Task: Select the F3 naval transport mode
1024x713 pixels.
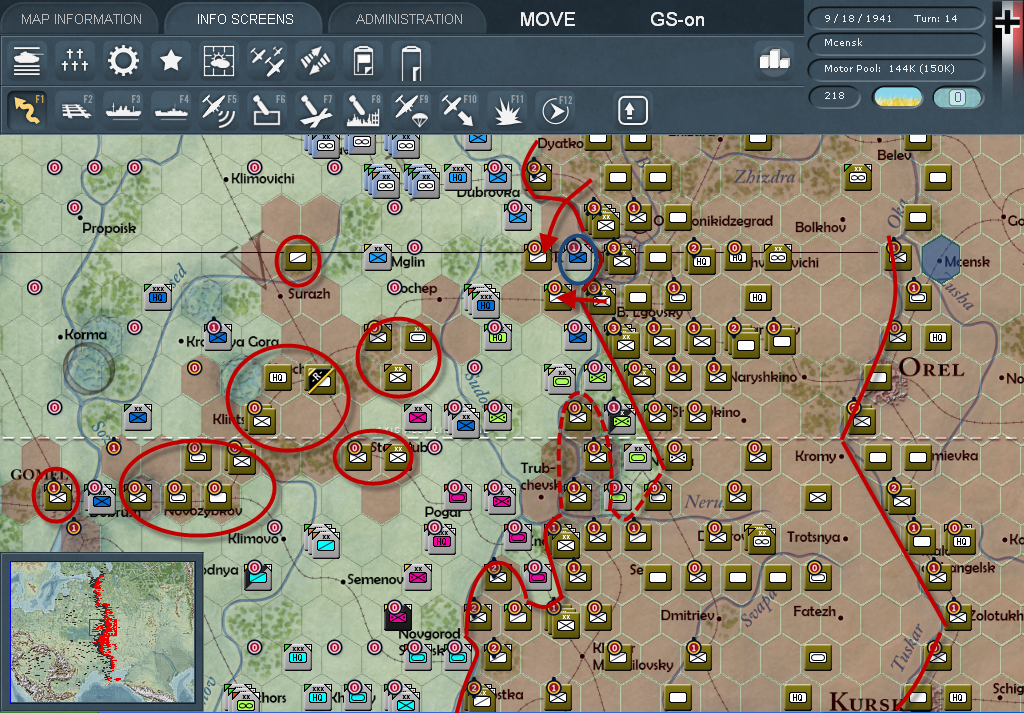Action: click(123, 108)
